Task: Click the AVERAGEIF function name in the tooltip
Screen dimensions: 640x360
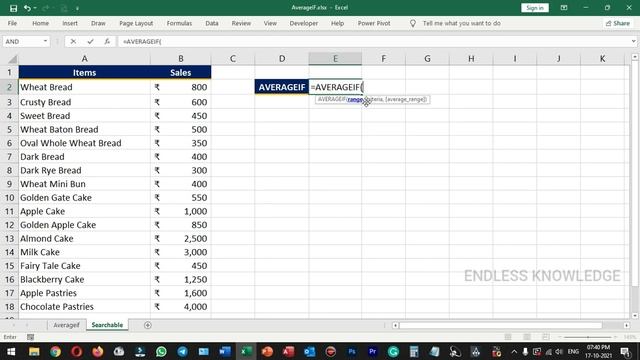Action: pos(331,99)
